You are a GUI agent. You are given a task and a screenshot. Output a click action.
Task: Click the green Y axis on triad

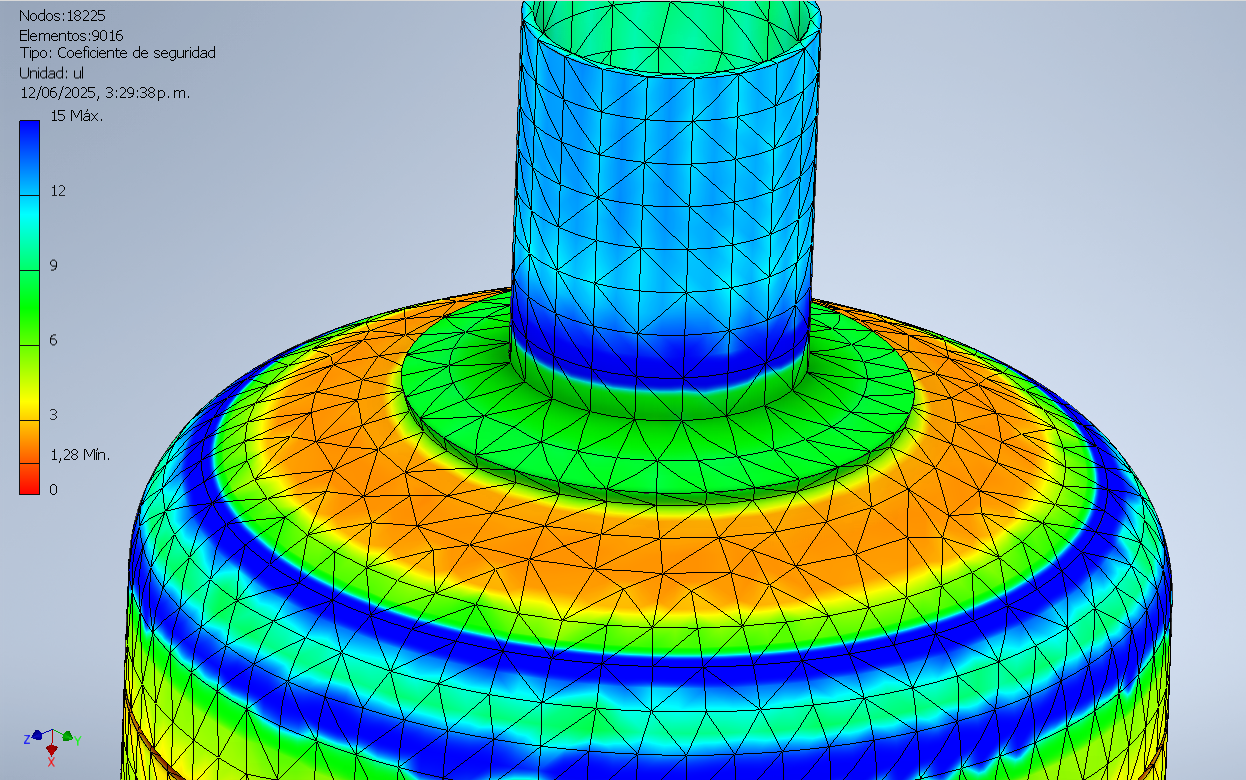point(68,738)
